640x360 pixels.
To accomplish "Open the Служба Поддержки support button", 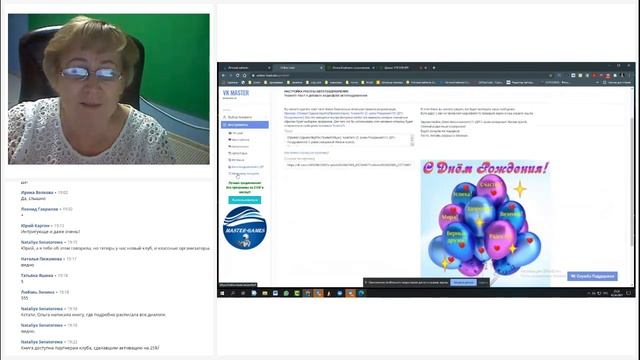I will [592, 276].
